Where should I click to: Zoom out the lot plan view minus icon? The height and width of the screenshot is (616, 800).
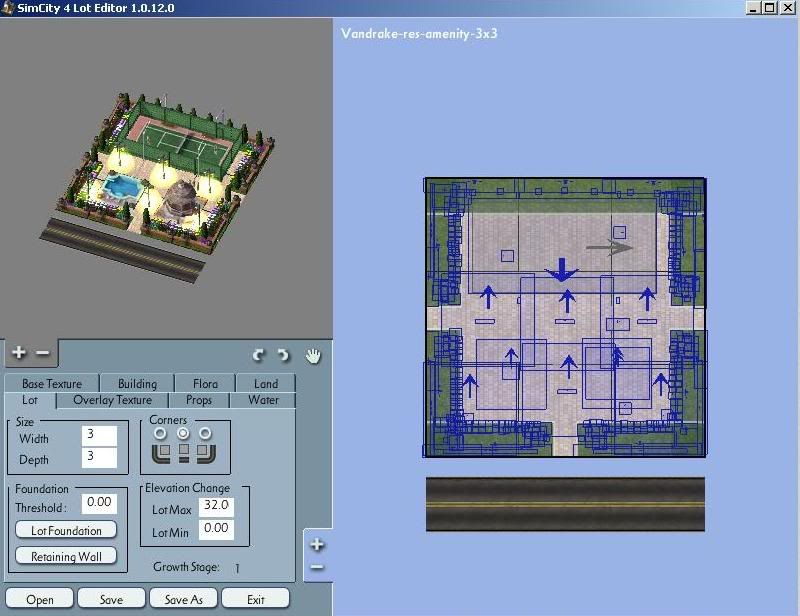pos(317,567)
